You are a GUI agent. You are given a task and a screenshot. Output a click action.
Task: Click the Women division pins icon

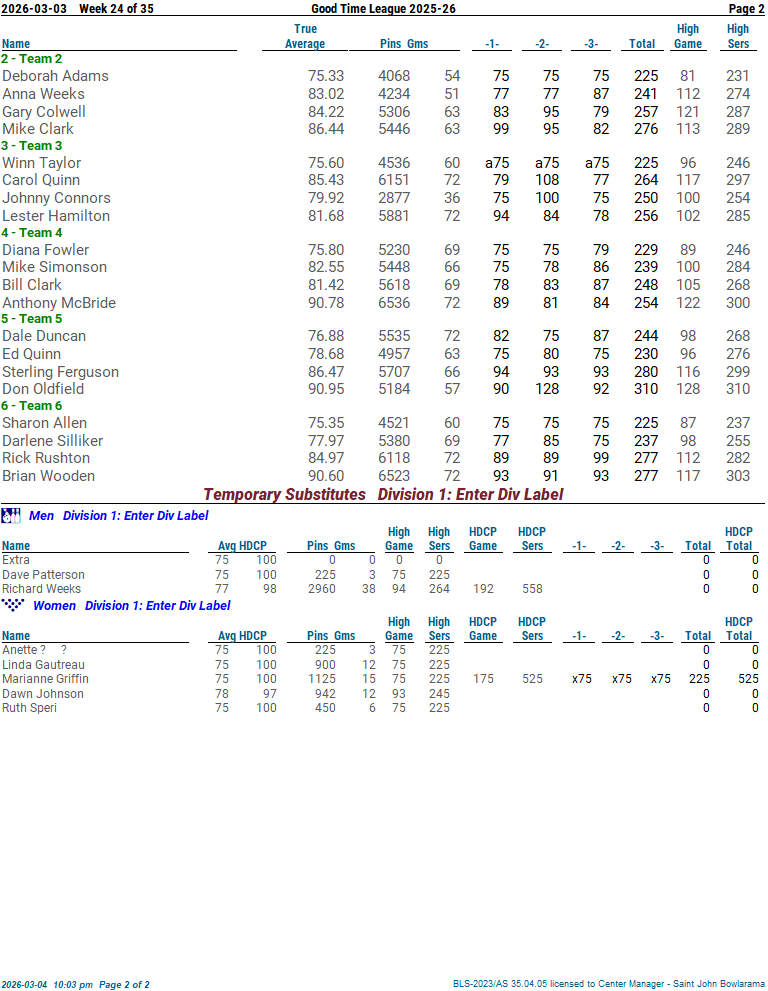[12, 605]
